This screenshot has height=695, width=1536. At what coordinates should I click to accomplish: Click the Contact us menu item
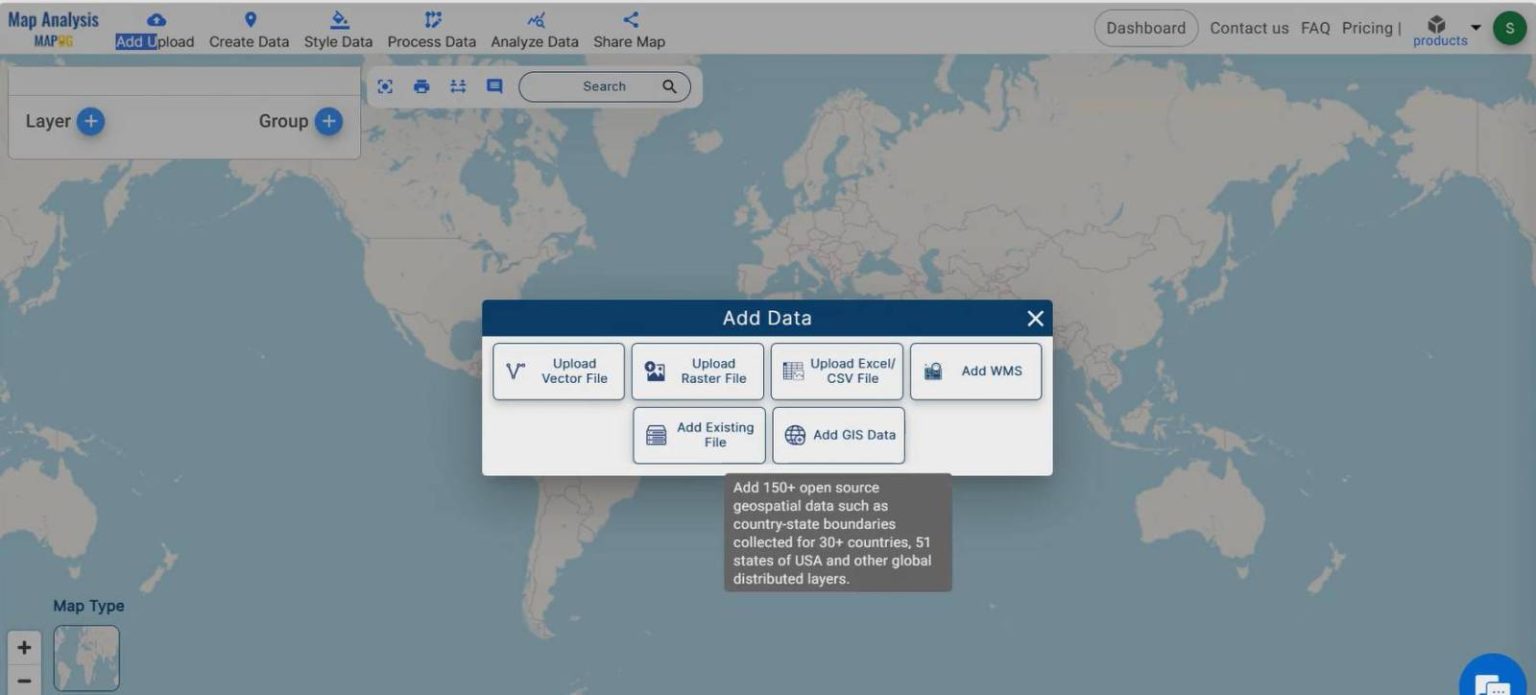[x=1249, y=28]
